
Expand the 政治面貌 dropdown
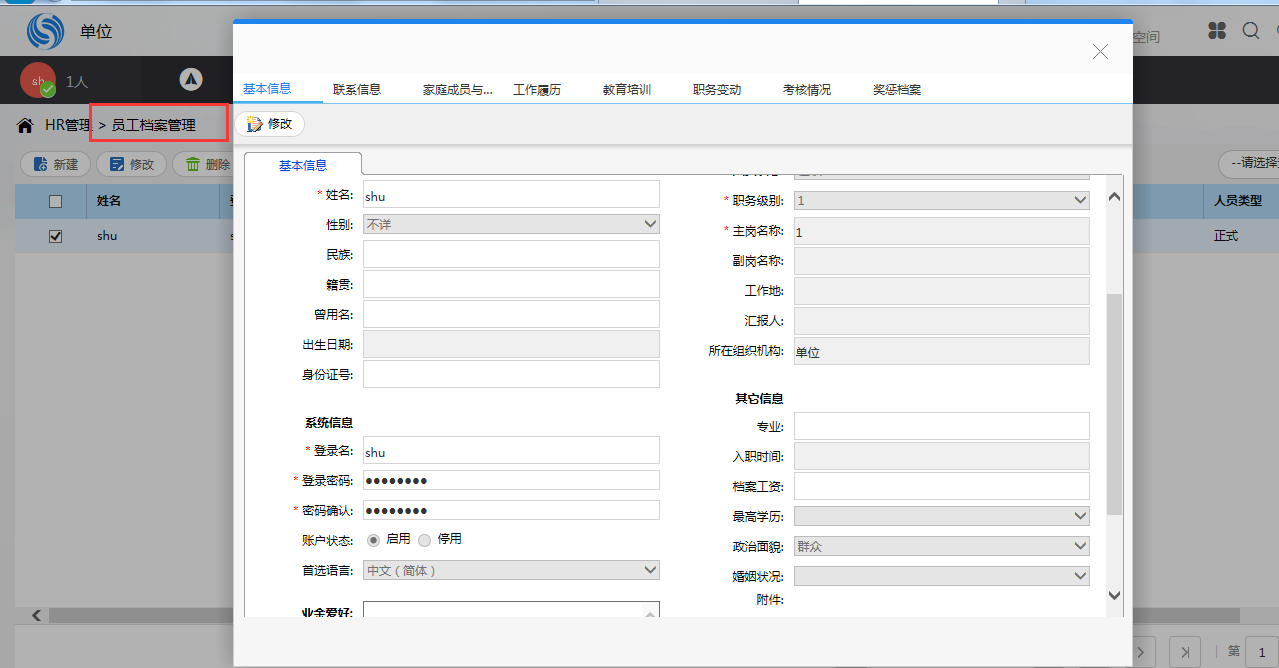[941, 546]
